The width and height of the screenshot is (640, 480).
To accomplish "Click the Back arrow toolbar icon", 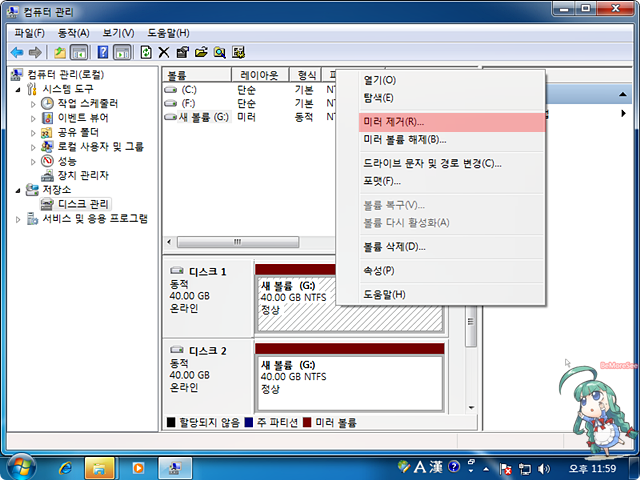I will pyautogui.click(x=17, y=52).
